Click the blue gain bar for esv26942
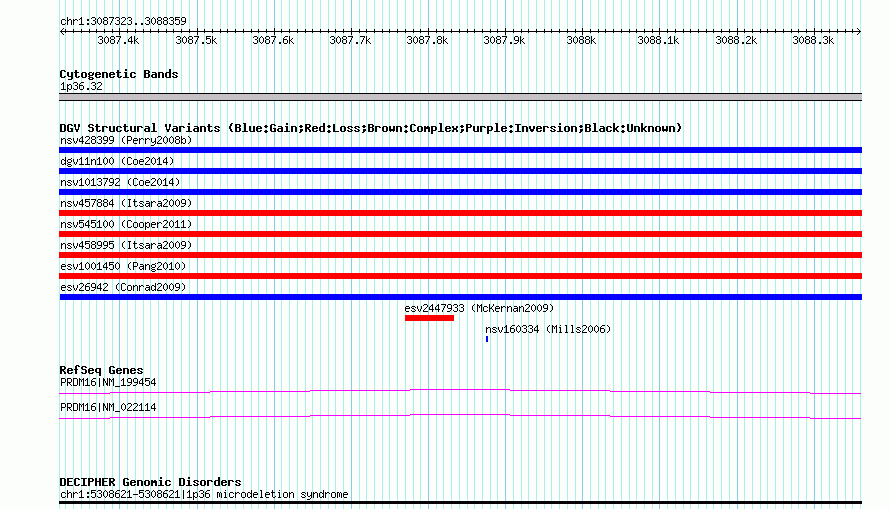The image size is (890, 509). (x=460, y=297)
